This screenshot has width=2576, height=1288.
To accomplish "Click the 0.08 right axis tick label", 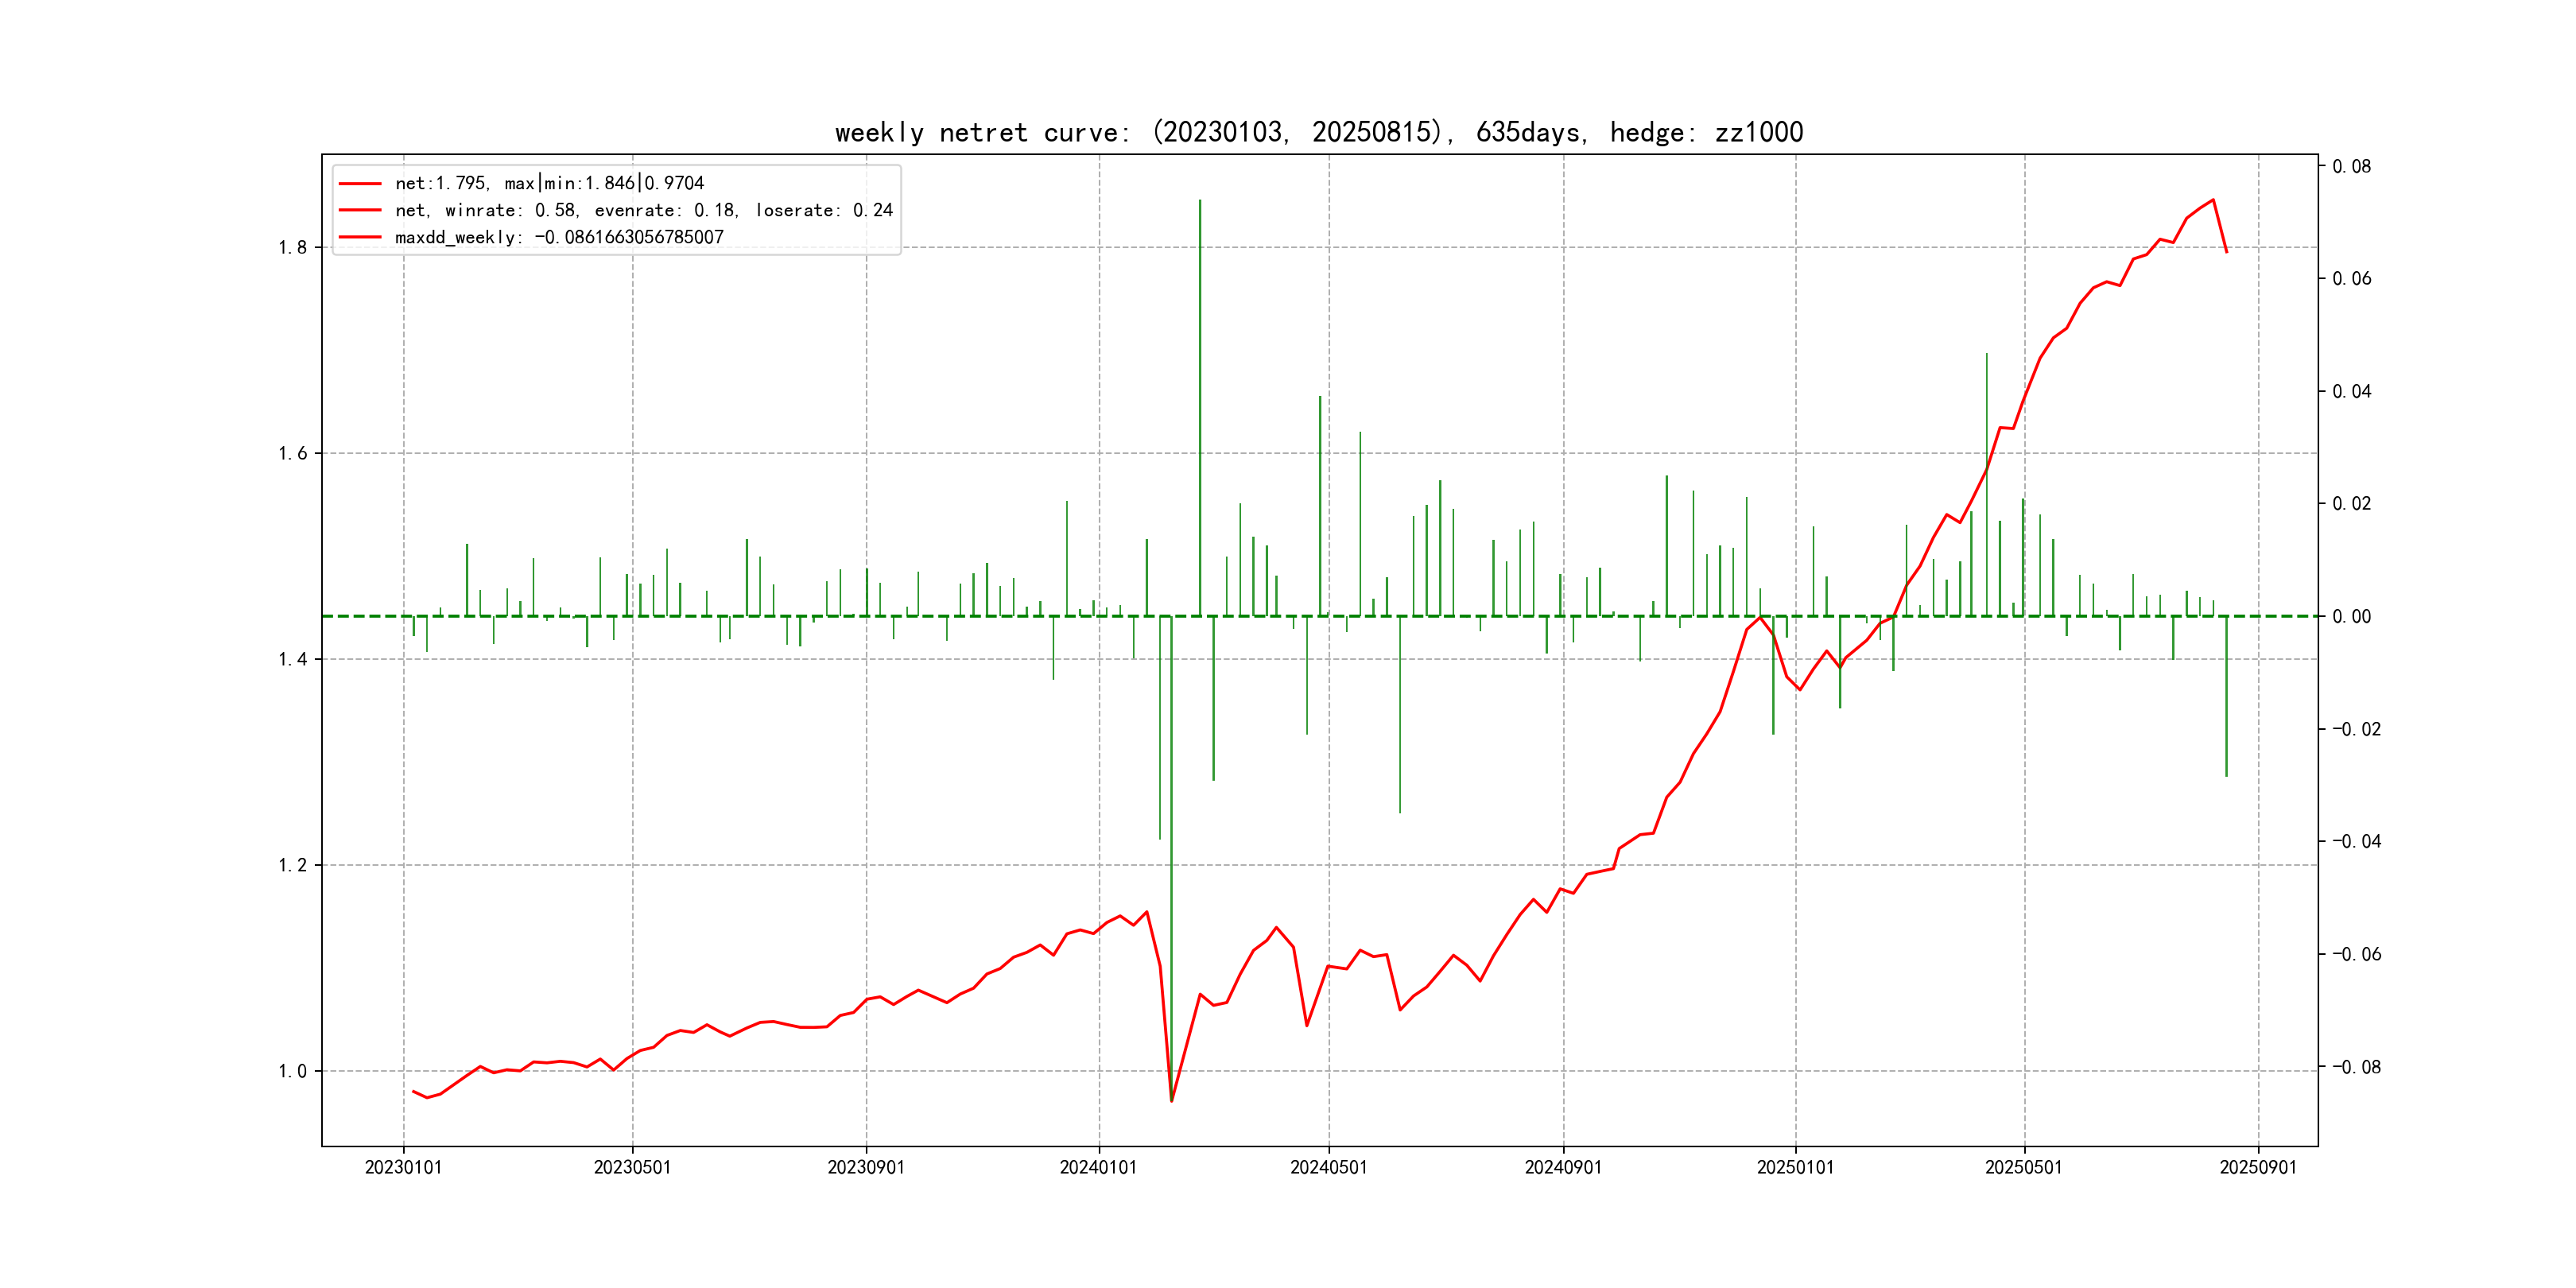I will click(2351, 166).
